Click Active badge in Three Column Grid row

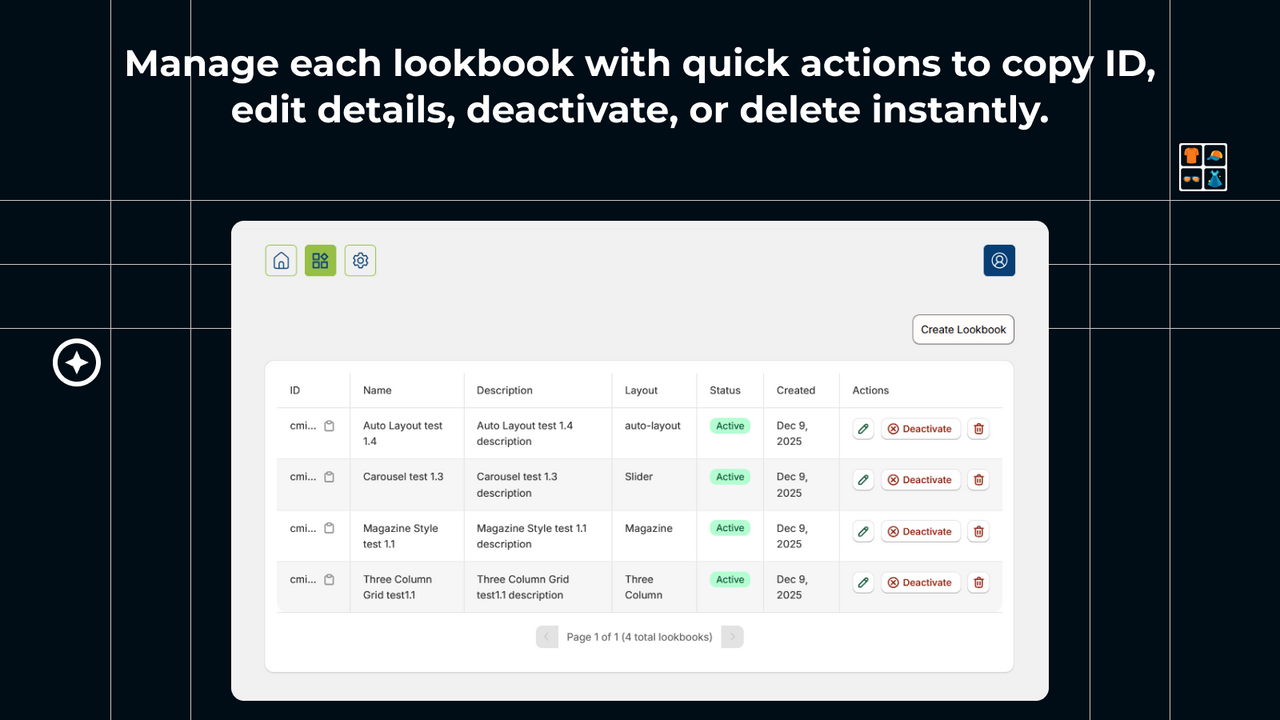point(730,579)
